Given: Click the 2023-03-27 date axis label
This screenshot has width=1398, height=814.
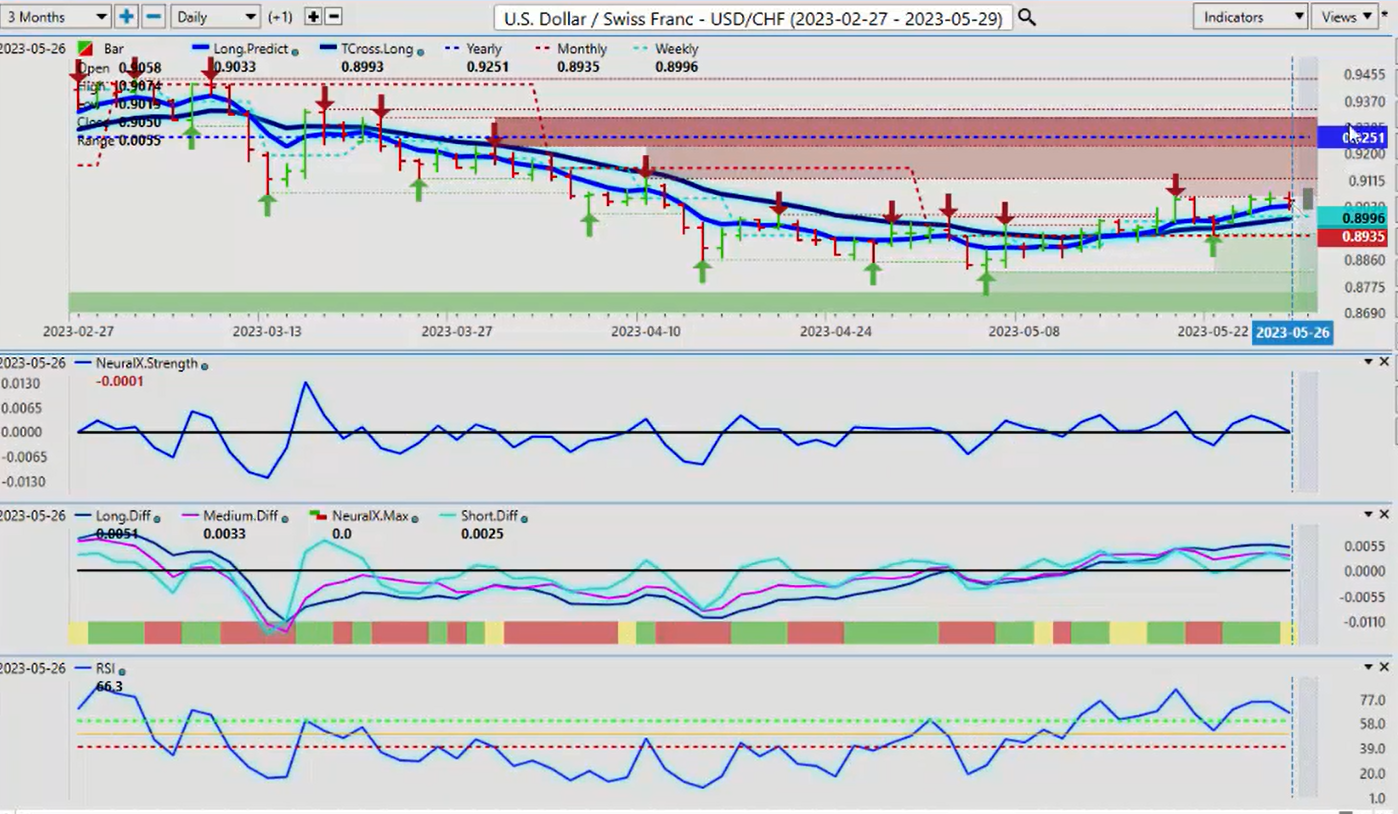Looking at the screenshot, I should click(456, 331).
